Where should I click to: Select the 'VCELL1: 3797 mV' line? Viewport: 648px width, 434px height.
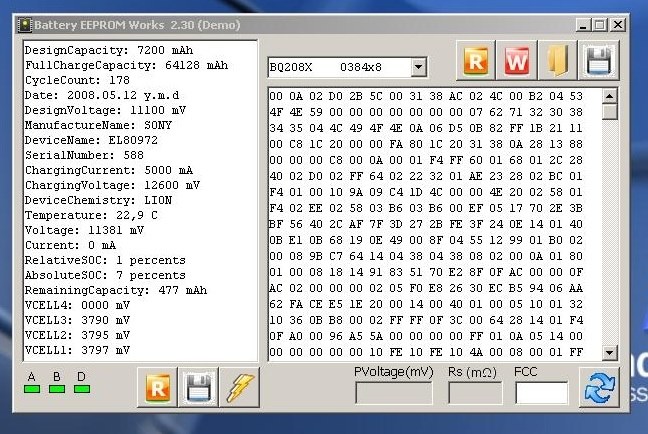[77, 351]
